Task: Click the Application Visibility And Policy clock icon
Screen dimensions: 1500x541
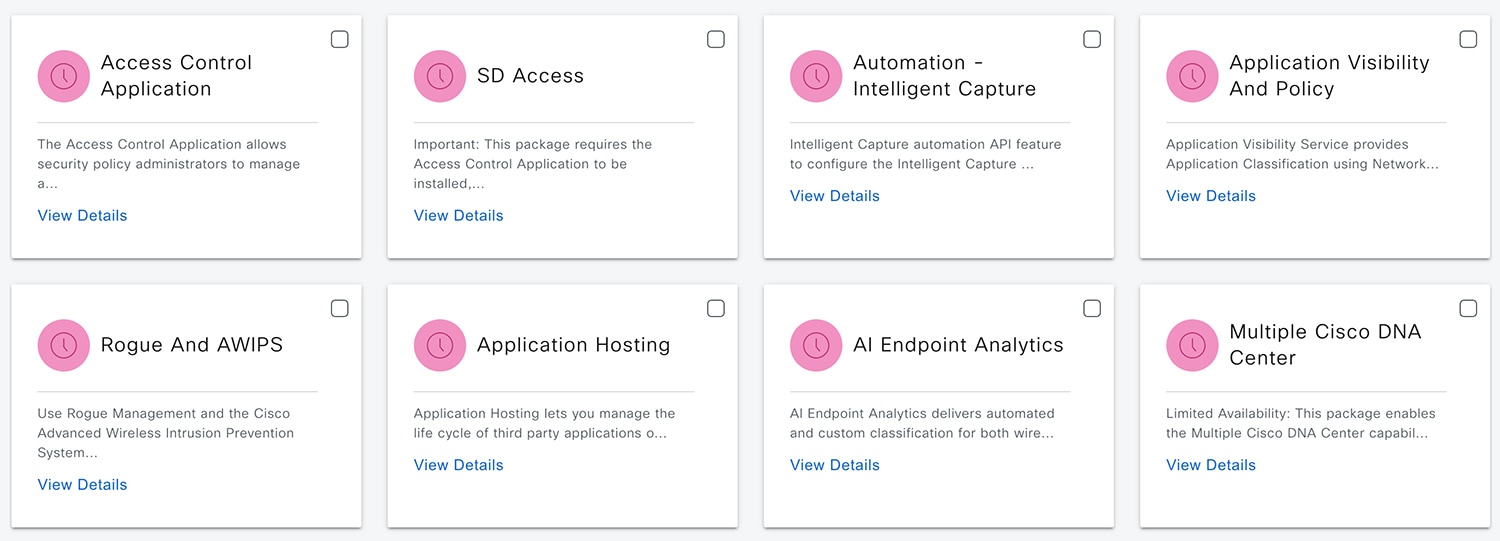Action: click(1192, 76)
